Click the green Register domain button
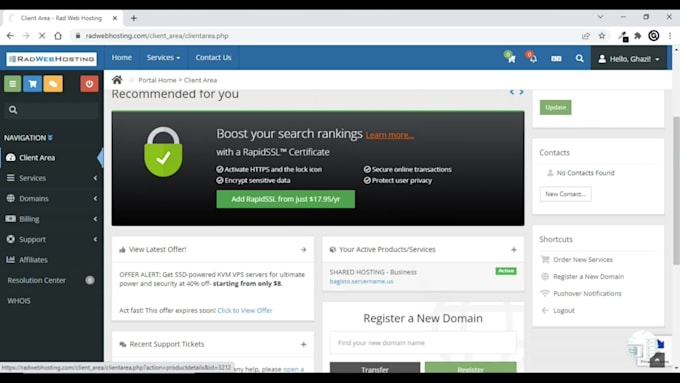Viewport: 680px width, 383px height. (471, 368)
